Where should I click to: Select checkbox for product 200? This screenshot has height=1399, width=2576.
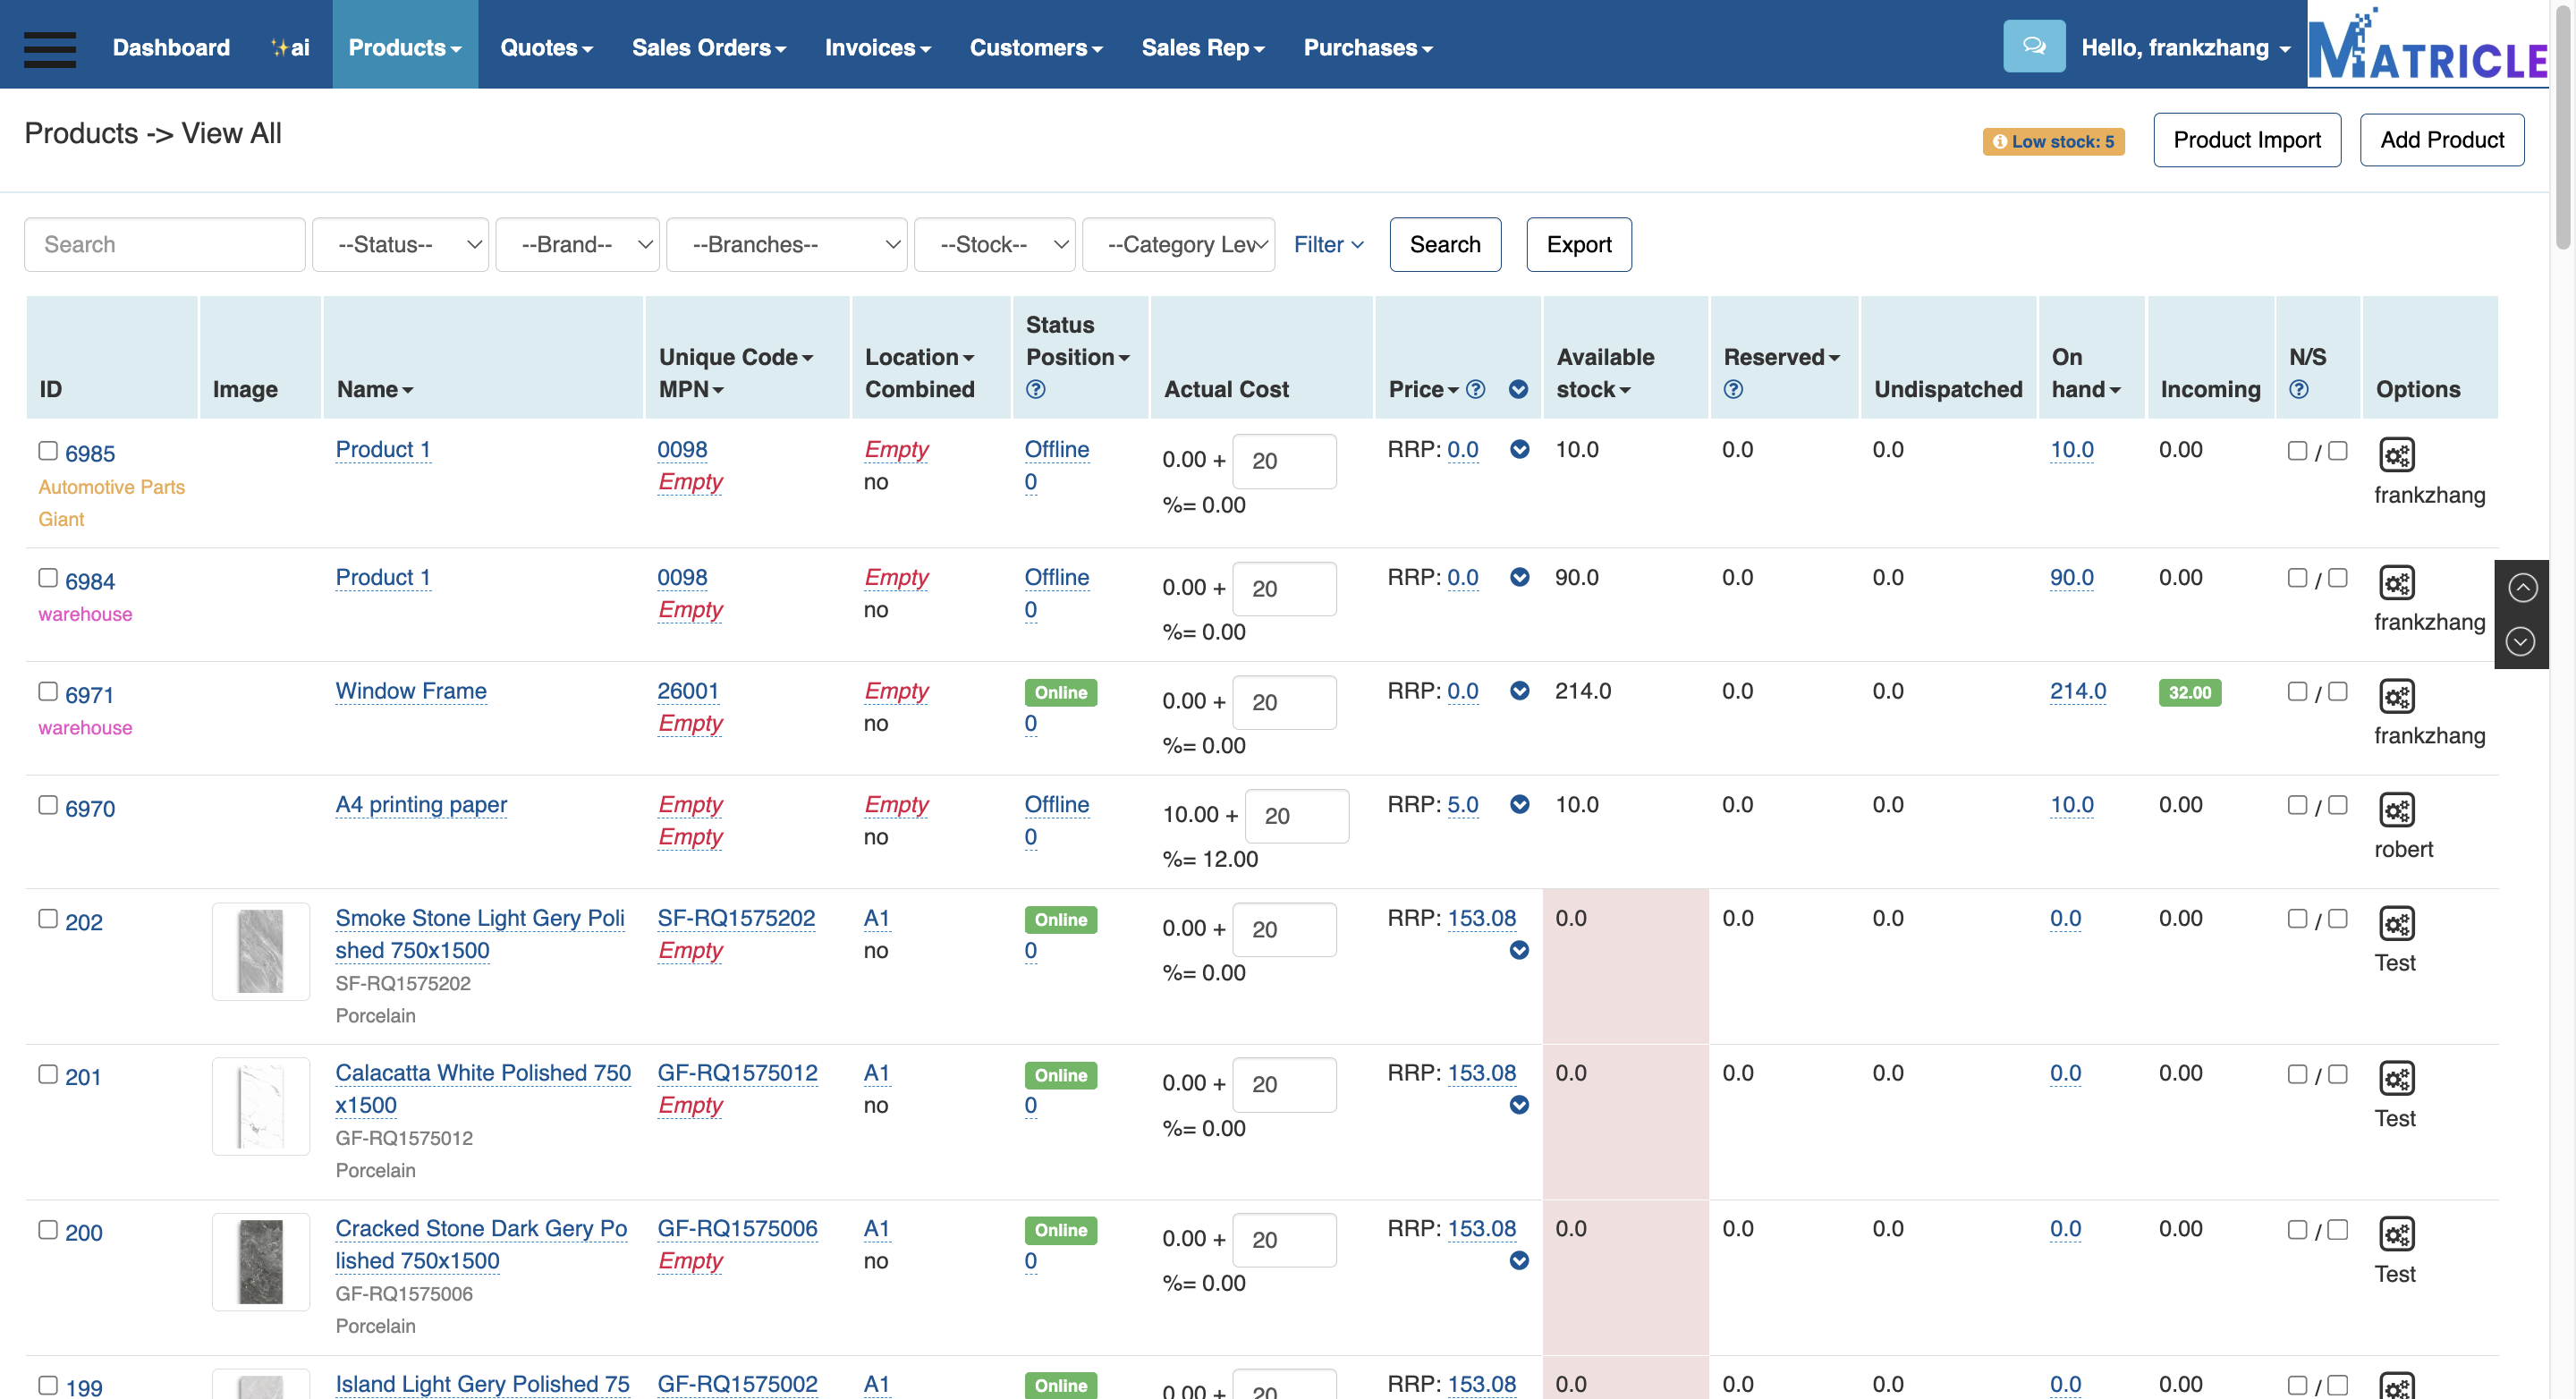coord(48,1230)
